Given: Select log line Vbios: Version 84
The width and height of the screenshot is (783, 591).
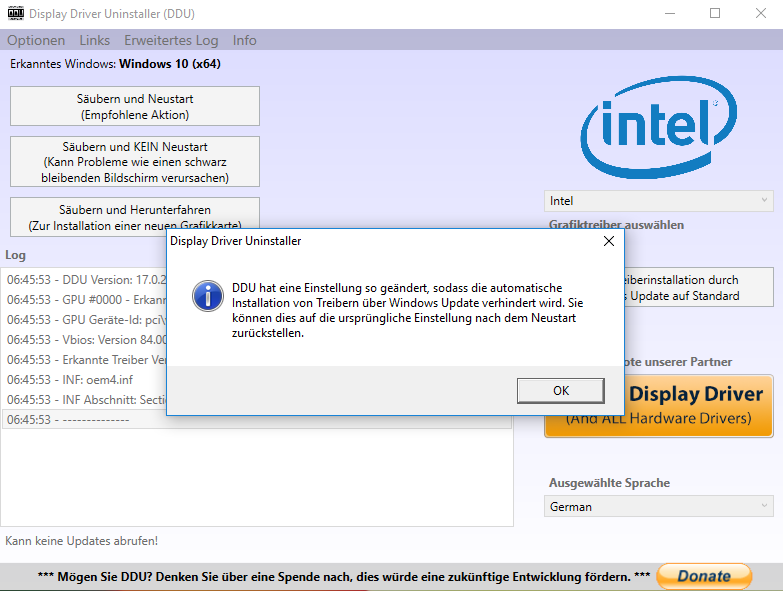Looking at the screenshot, I should 86,339.
